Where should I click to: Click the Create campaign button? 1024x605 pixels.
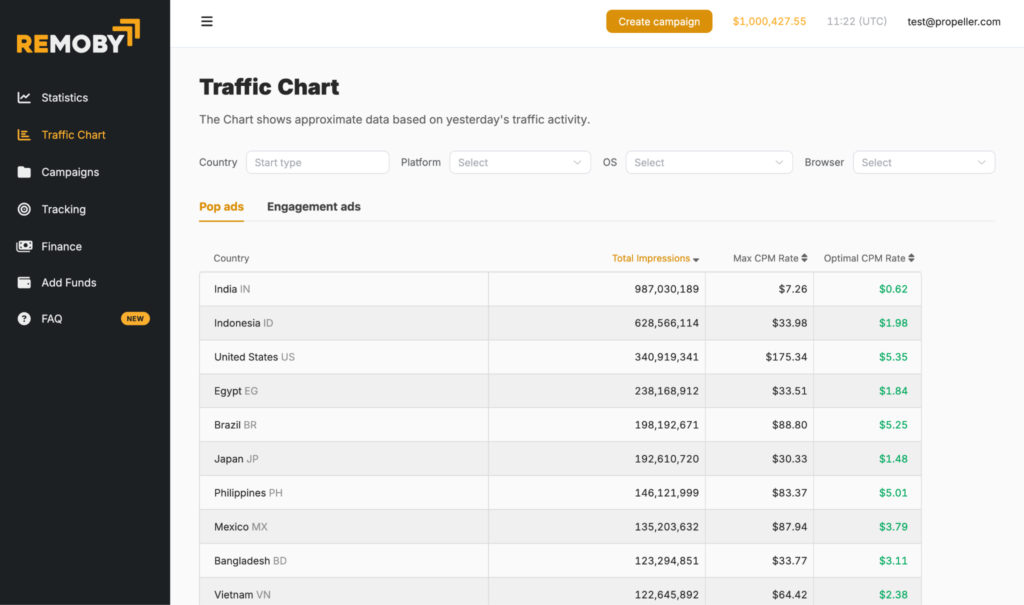pos(659,22)
